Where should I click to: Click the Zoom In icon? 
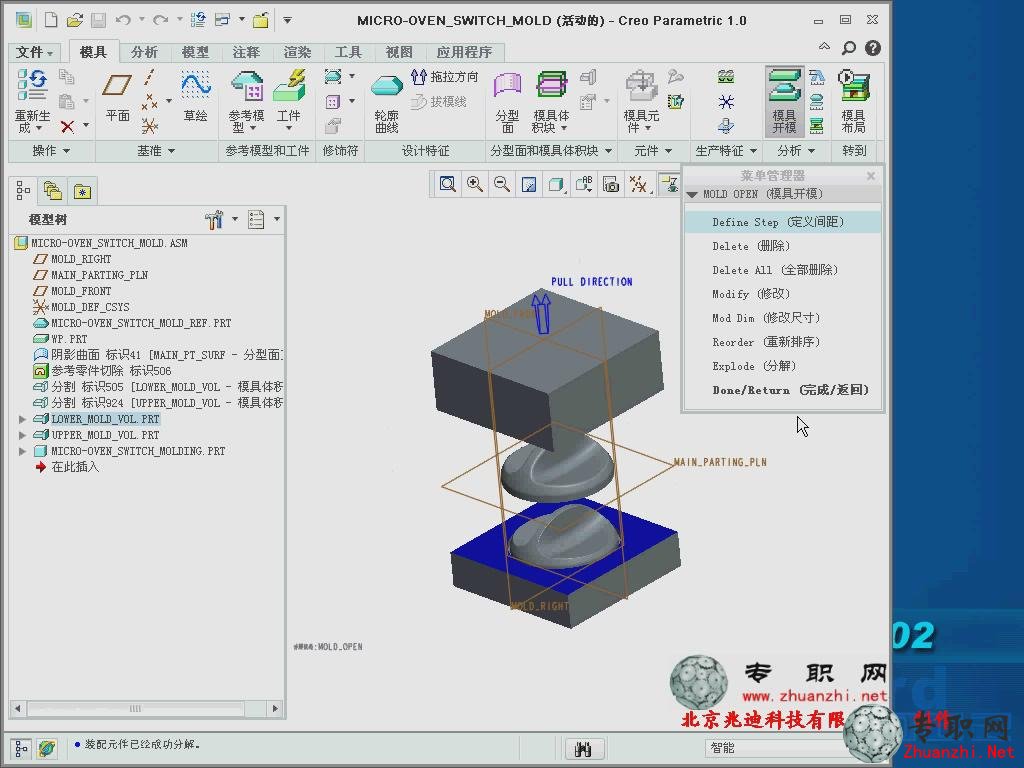pyautogui.click(x=475, y=184)
